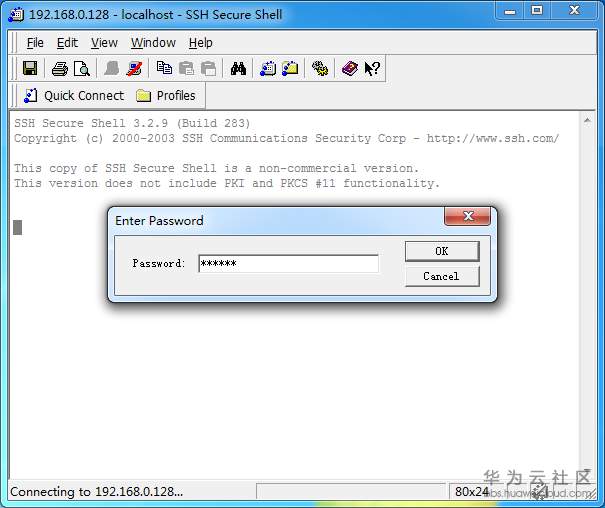Minimize the SSH Secure Shell window
The image size is (605, 508).
coord(510,11)
